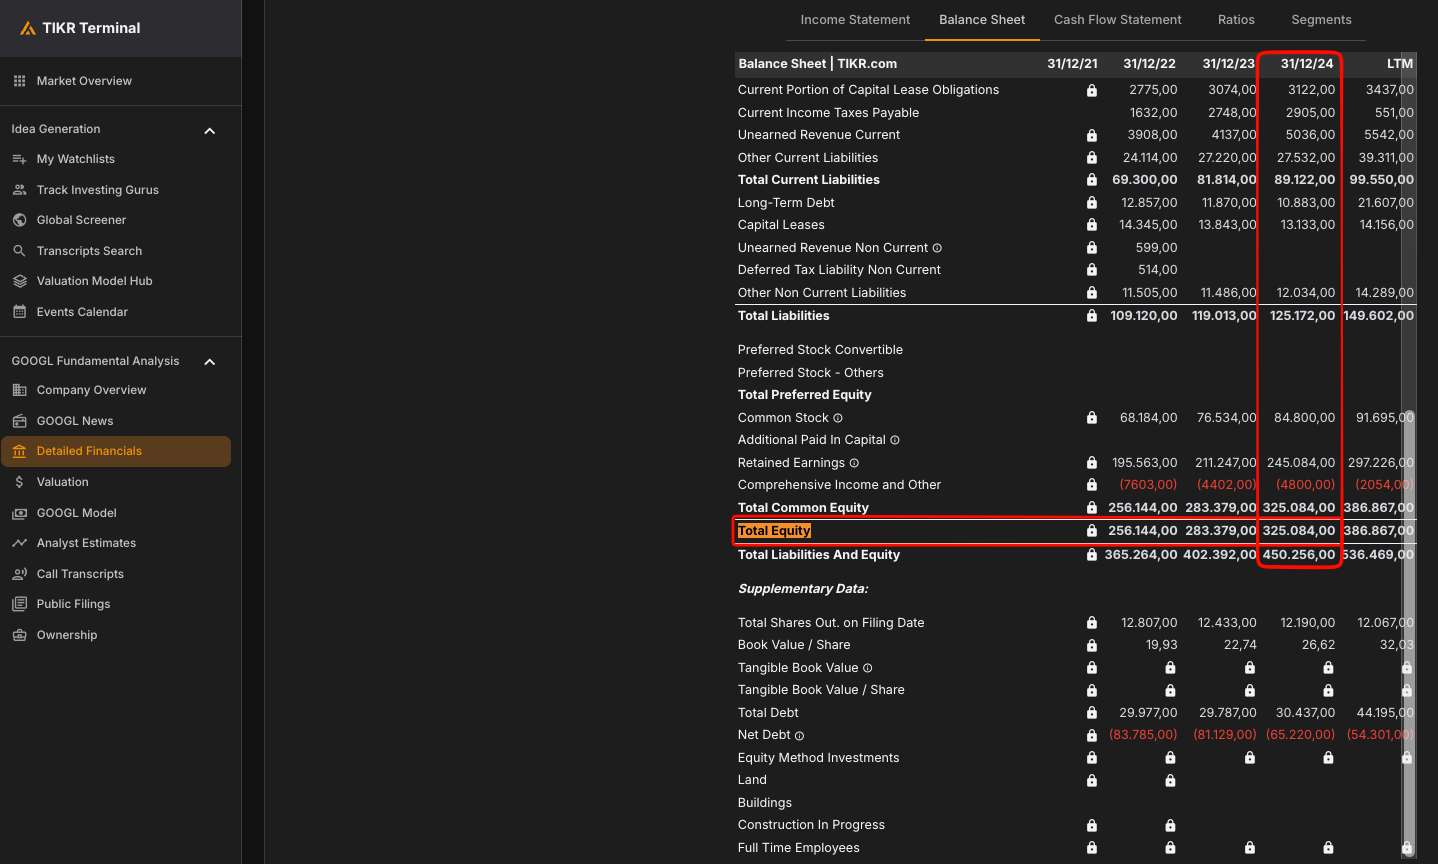1438x864 pixels.
Task: Select the Valuation dollar sign icon
Action: tap(19, 482)
